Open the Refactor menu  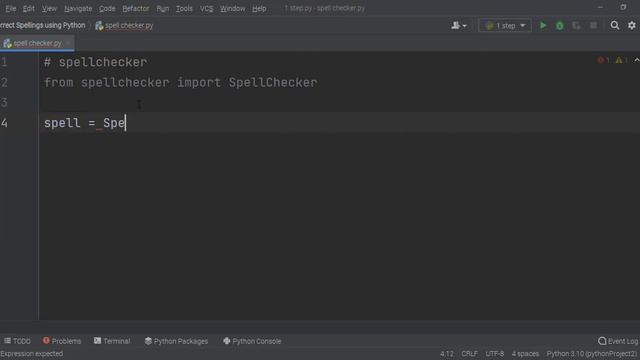tap(136, 8)
